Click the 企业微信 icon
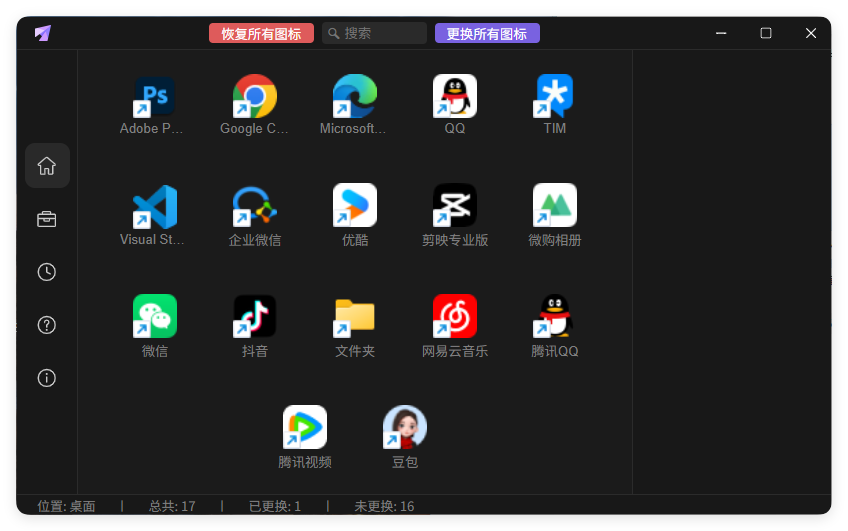The height and width of the screenshot is (531, 848). coord(255,207)
